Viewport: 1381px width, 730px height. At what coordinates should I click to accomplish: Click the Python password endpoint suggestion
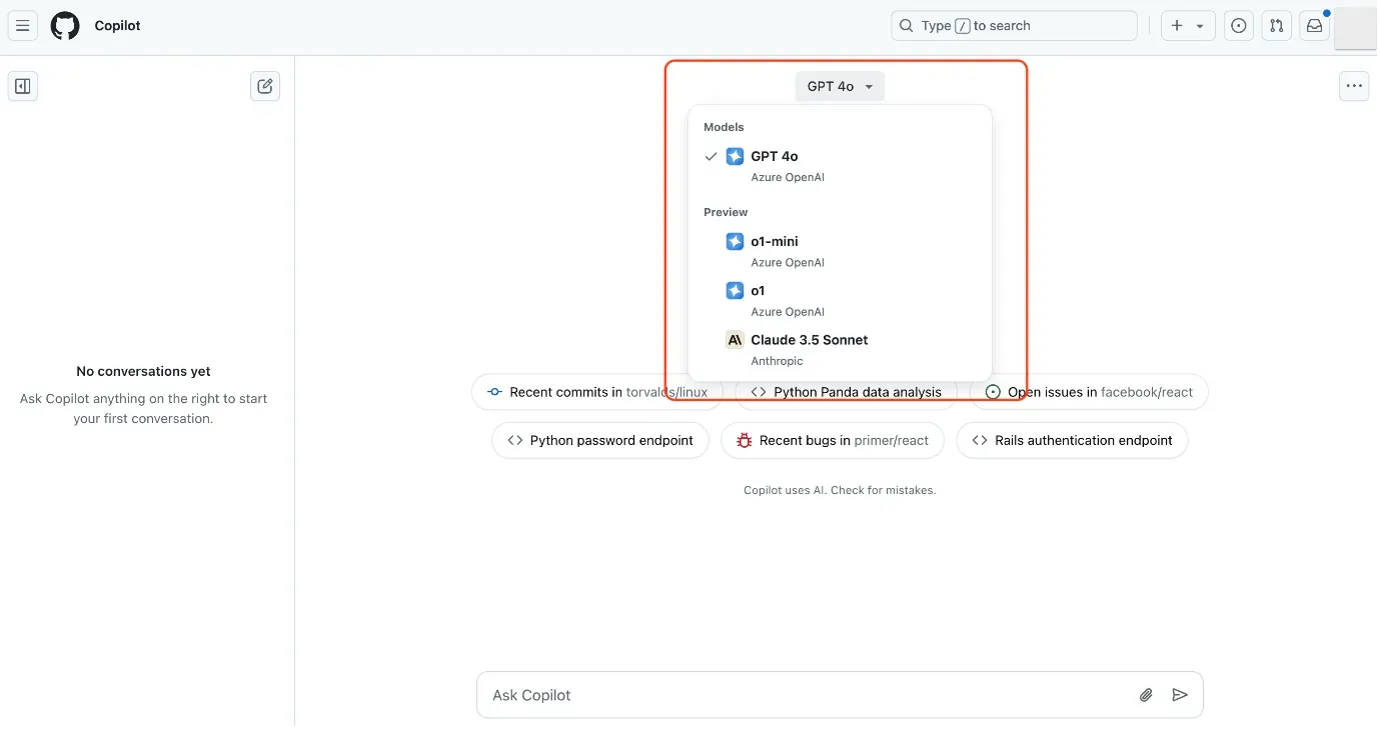pos(600,440)
